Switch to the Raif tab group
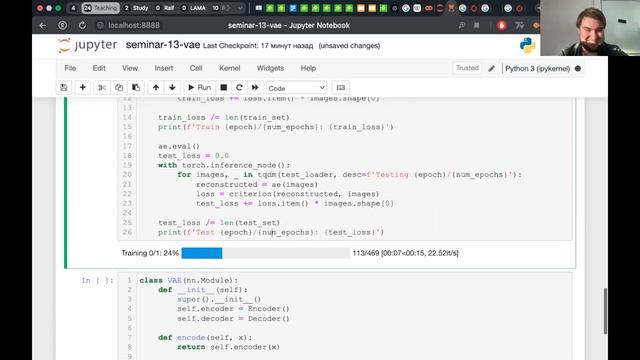Screen dimensions: 640x360 point(165,8)
